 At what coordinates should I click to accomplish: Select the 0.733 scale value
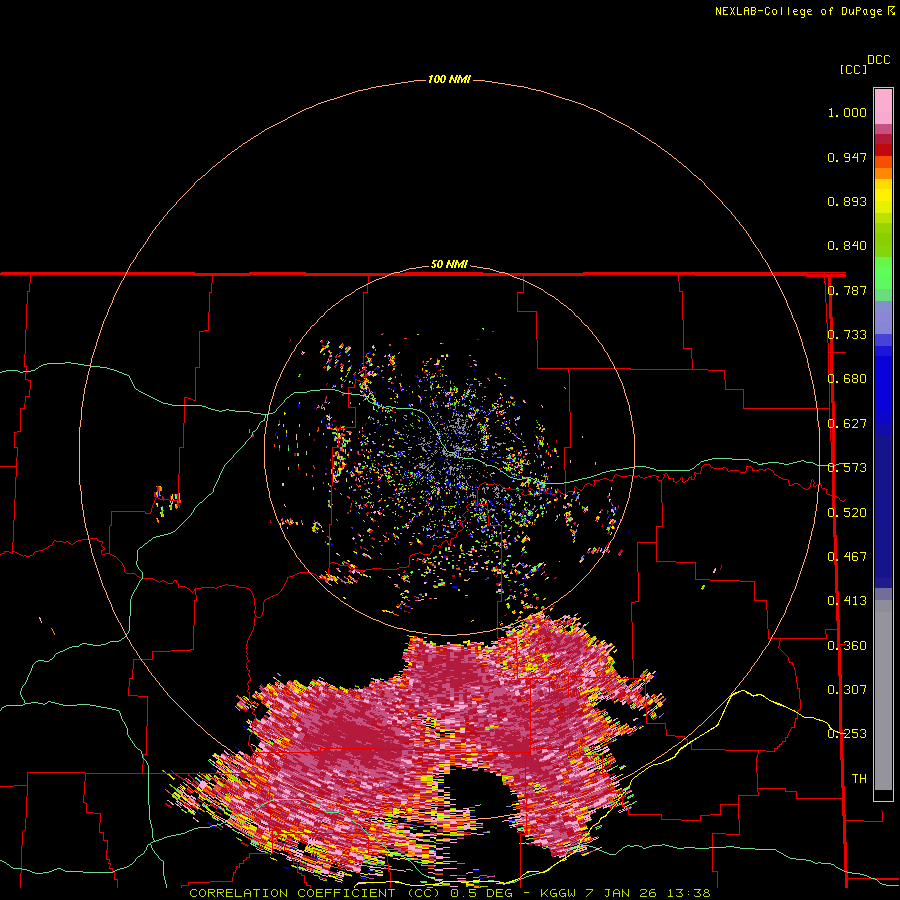click(x=847, y=335)
